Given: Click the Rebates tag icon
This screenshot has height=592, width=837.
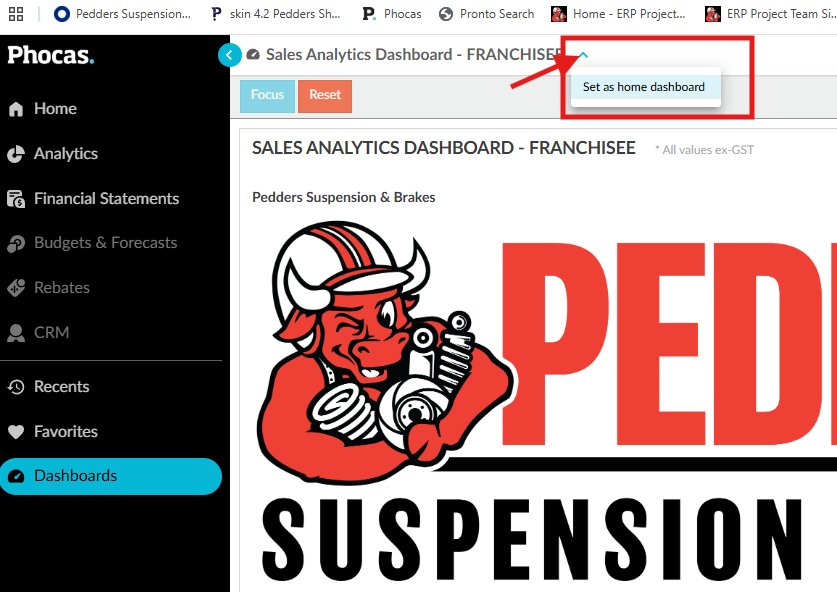Looking at the screenshot, I should coord(16,288).
